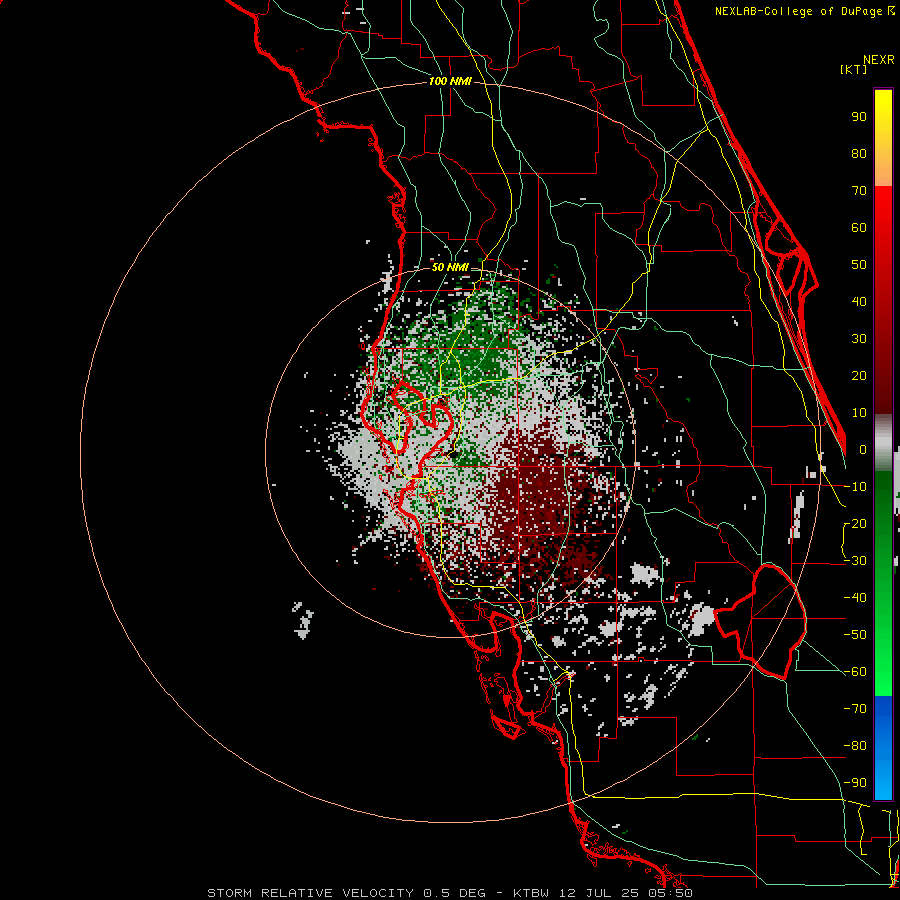Click the positive 90 value on velocity scale

[x=859, y=117]
